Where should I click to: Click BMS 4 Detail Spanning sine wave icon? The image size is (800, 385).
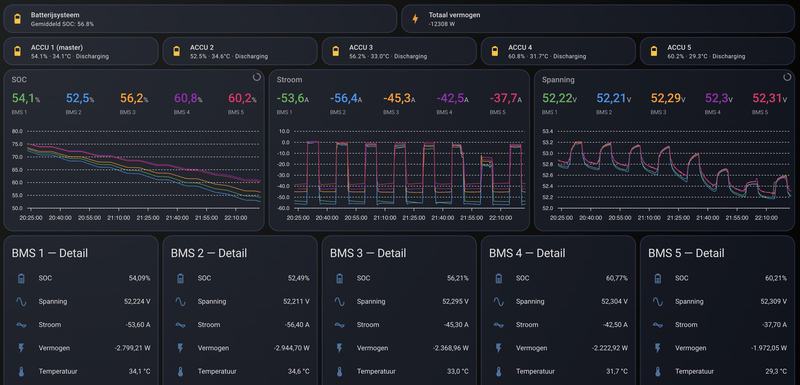point(498,301)
